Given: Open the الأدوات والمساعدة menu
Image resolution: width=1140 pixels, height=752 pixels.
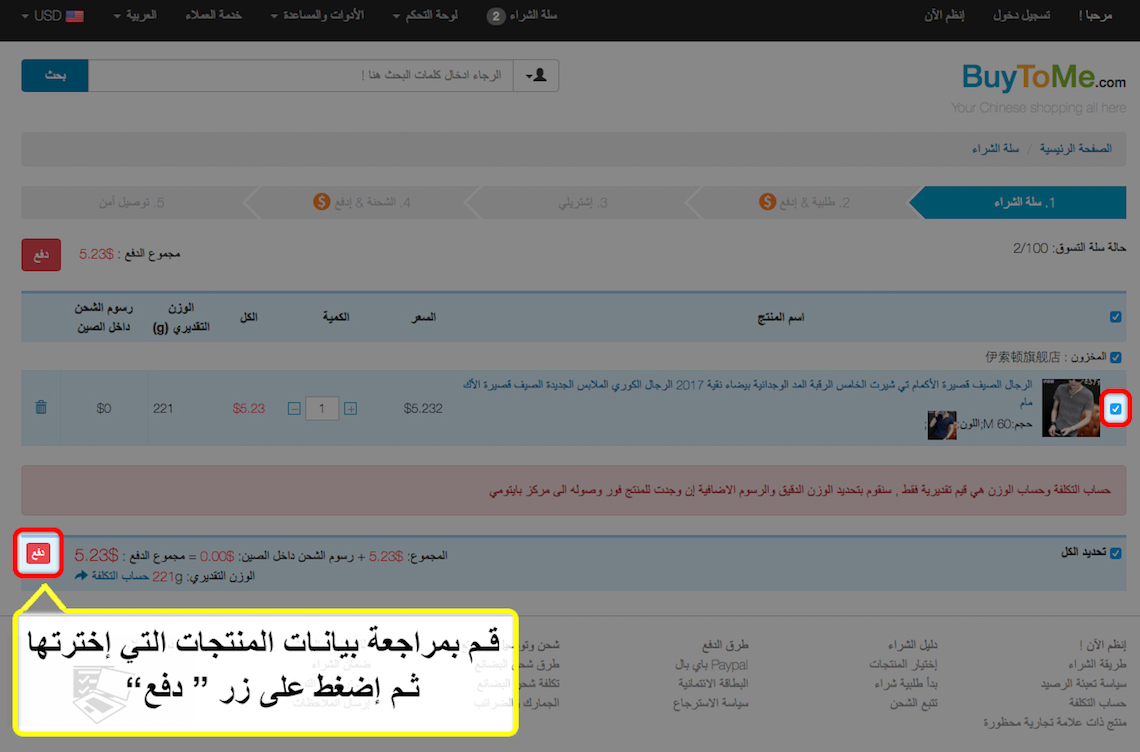Looking at the screenshot, I should coord(317,17).
